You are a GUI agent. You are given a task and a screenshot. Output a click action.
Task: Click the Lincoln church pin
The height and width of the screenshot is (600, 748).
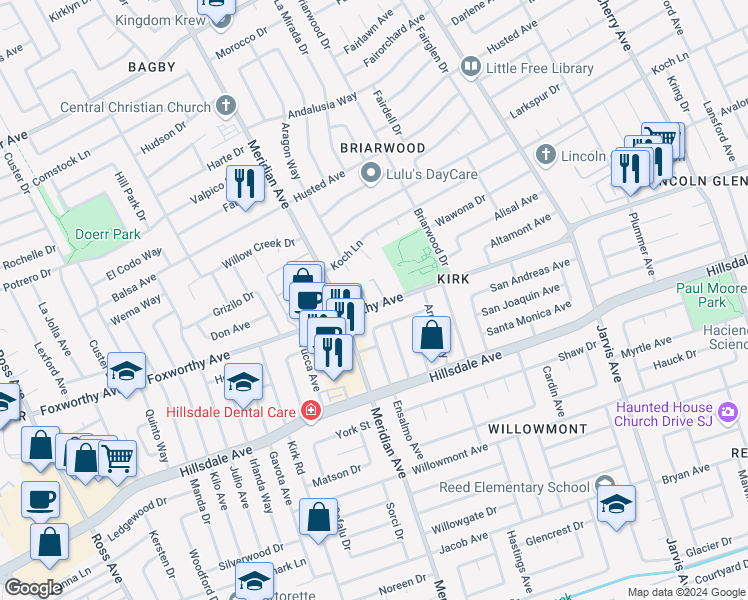coord(546,155)
